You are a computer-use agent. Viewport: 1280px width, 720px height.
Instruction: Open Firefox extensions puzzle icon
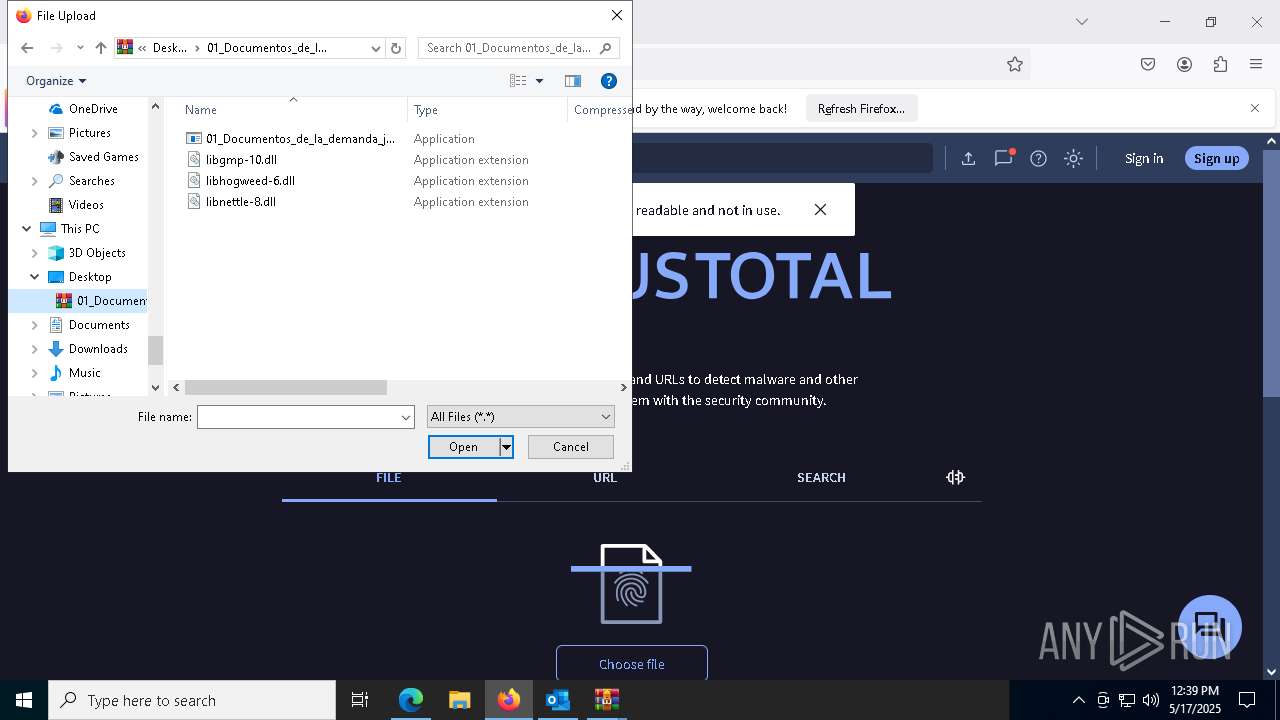click(1220, 64)
